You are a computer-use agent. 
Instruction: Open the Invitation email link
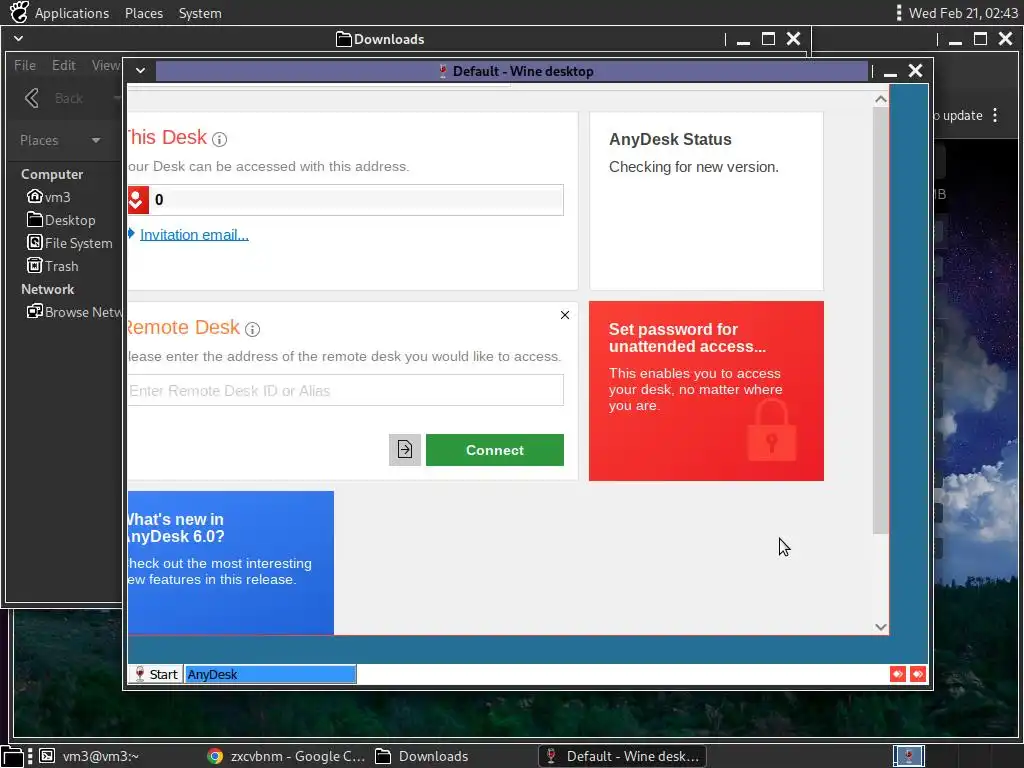pyautogui.click(x=194, y=234)
